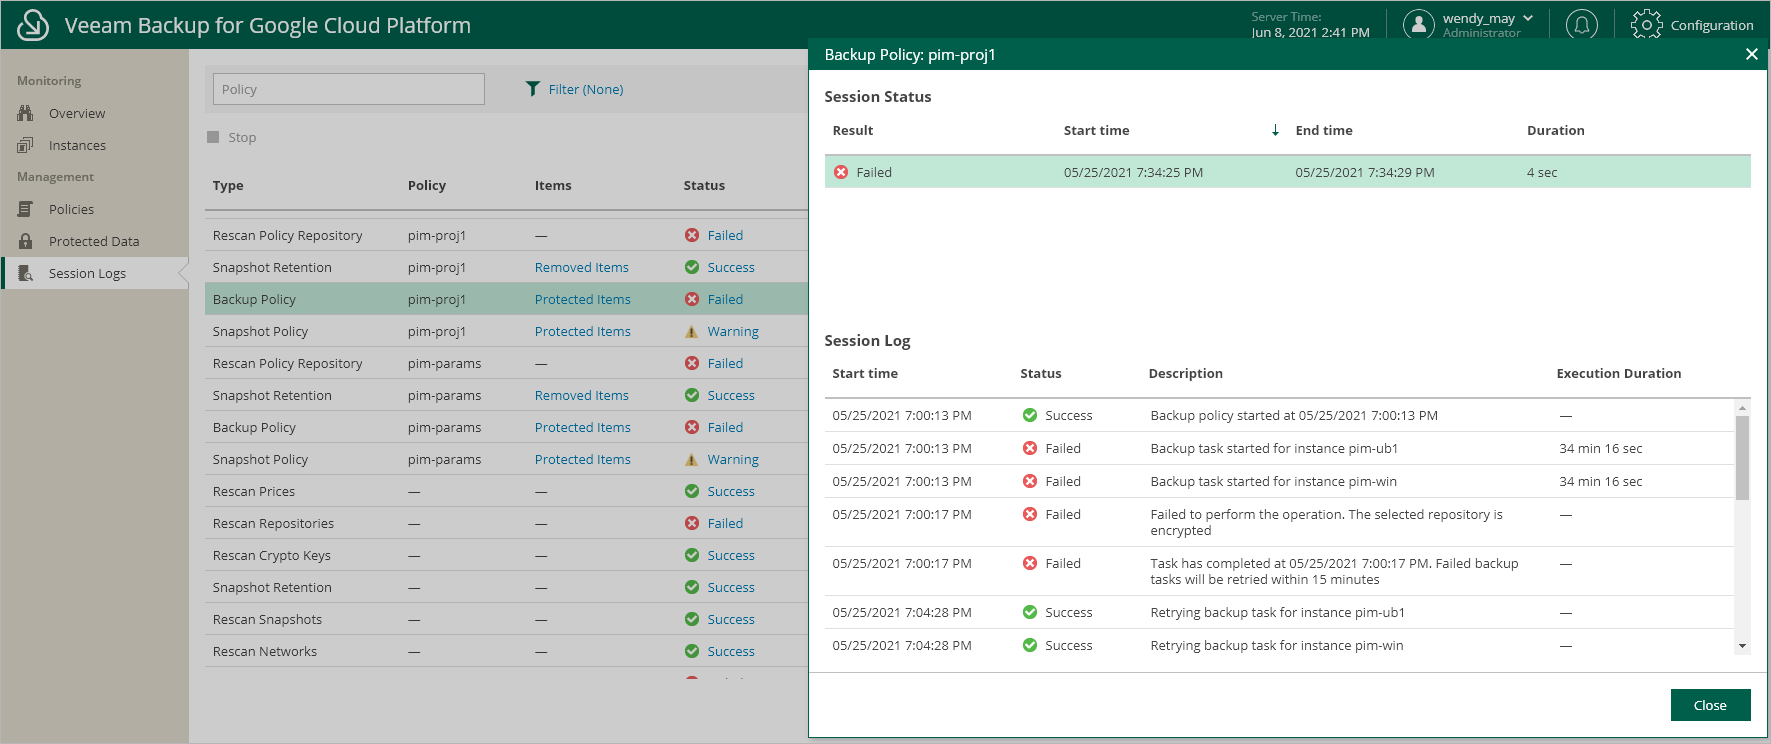The width and height of the screenshot is (1771, 744).
Task: Click the Protected Data lock icon
Action: pos(26,241)
